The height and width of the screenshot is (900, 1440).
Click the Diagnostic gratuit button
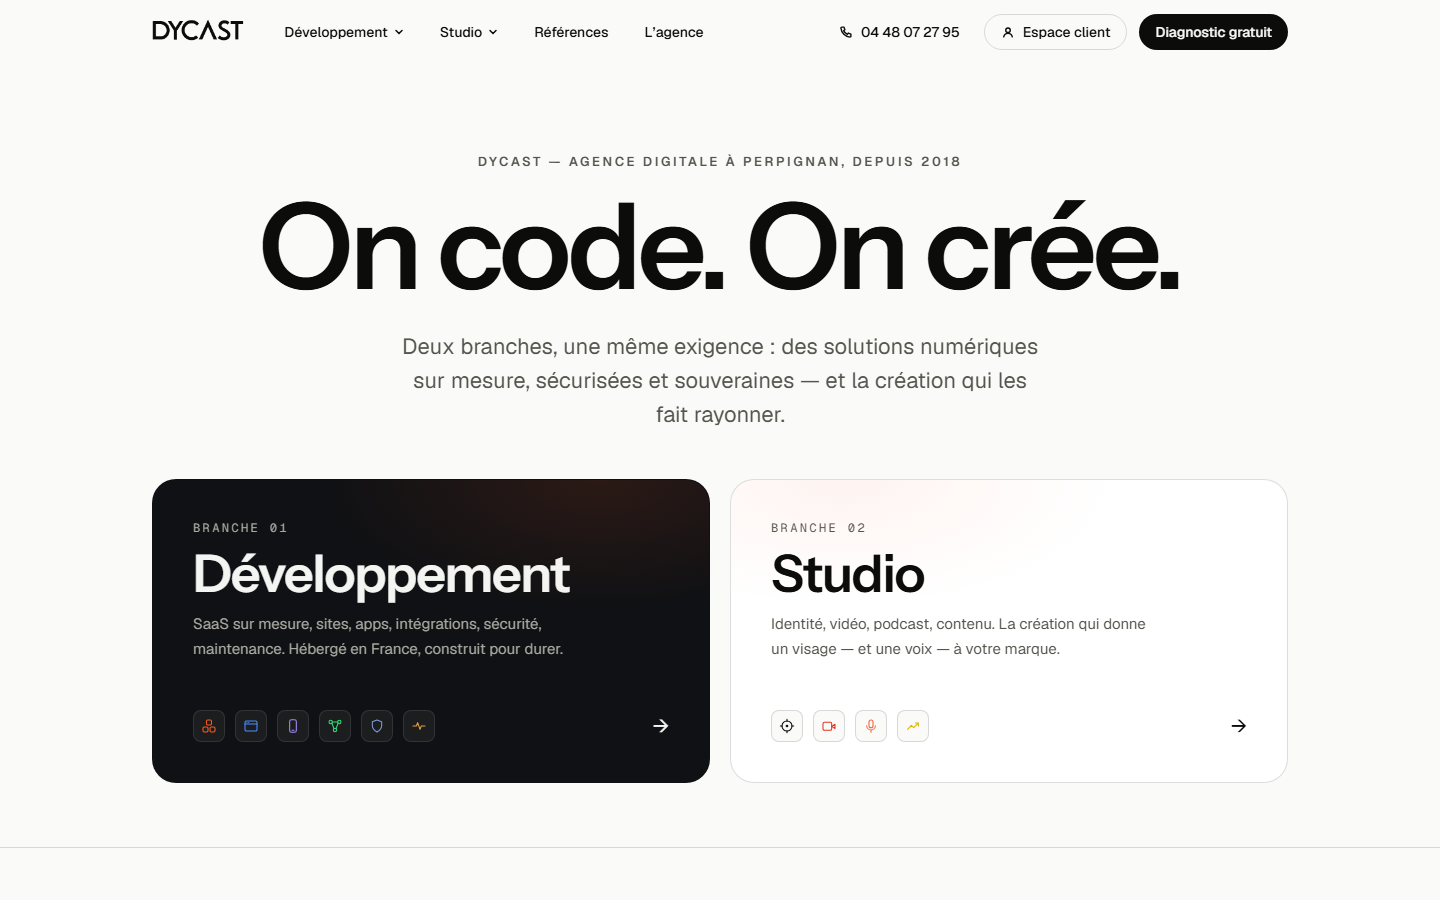point(1213,32)
